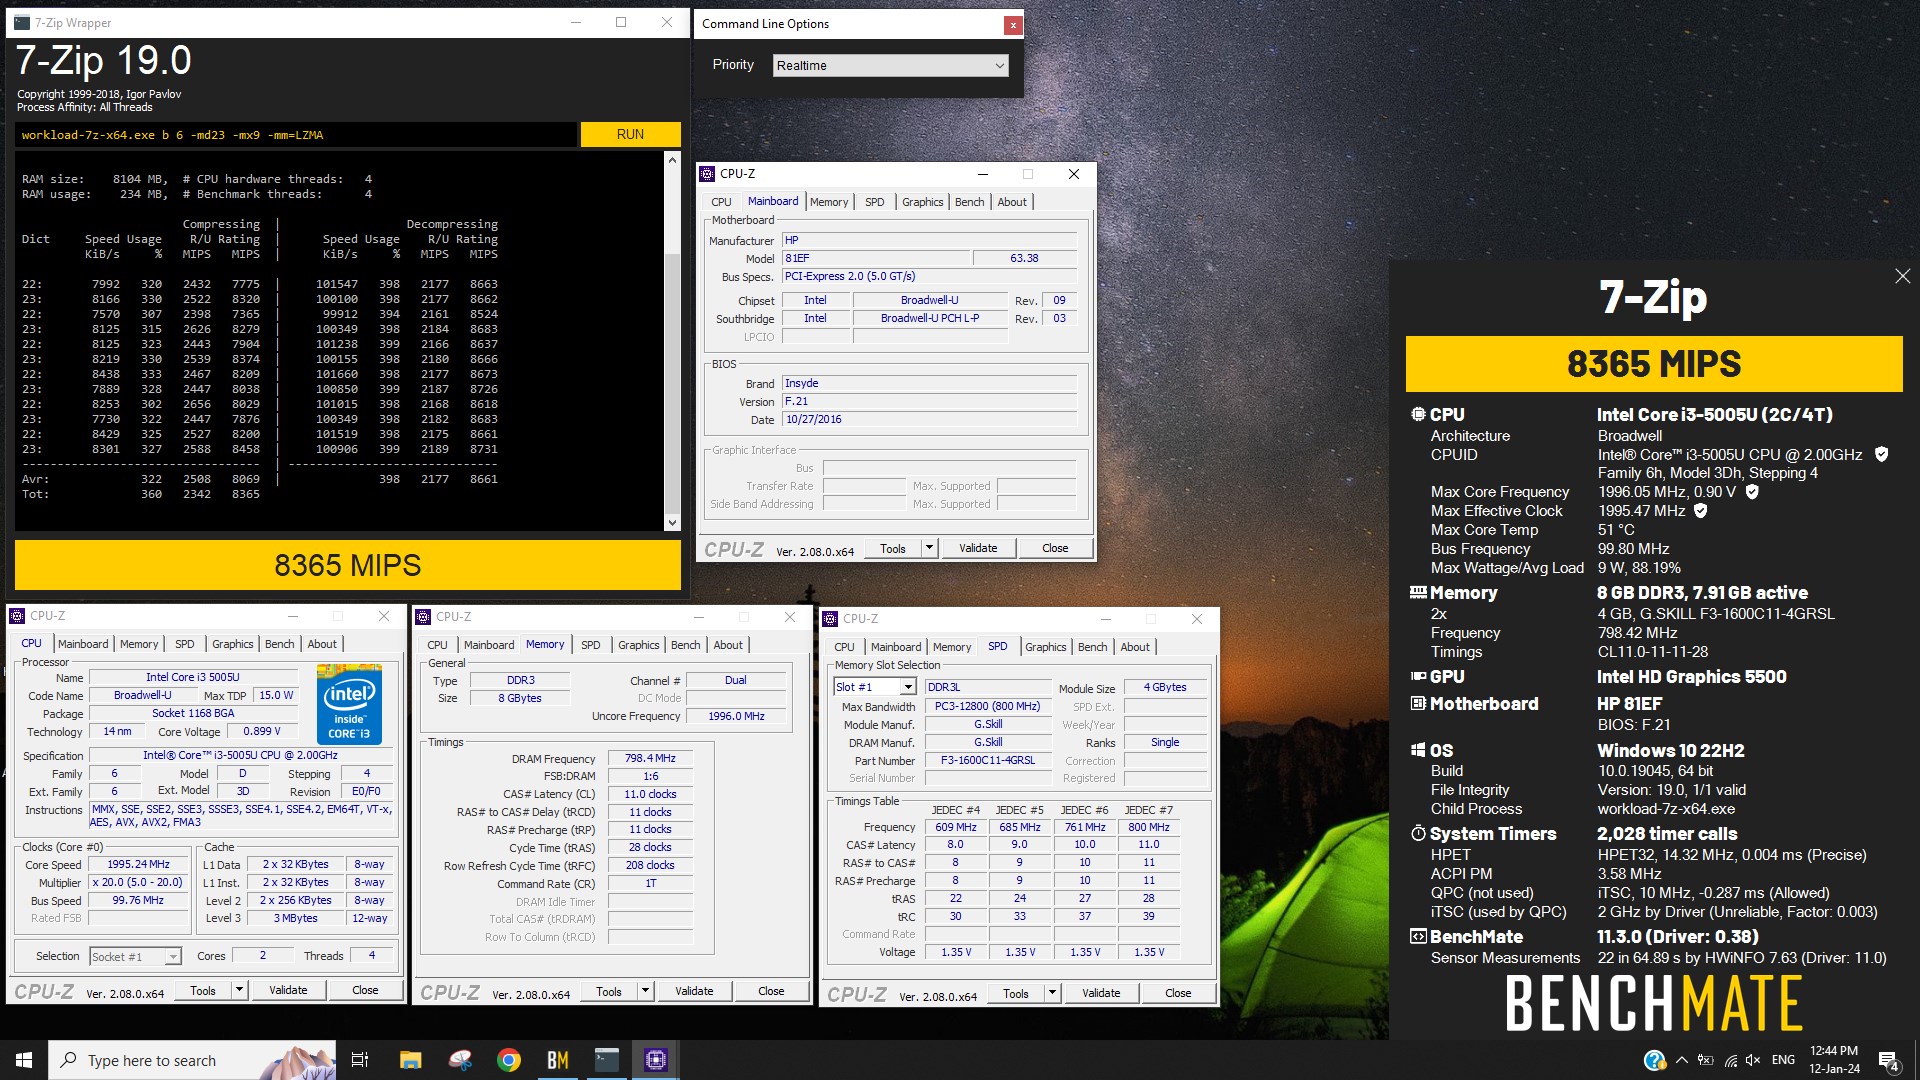Viewport: 1920px width, 1080px height.
Task: Click the Broadwell-U PCH L-P southbridge value
Action: 930,318
